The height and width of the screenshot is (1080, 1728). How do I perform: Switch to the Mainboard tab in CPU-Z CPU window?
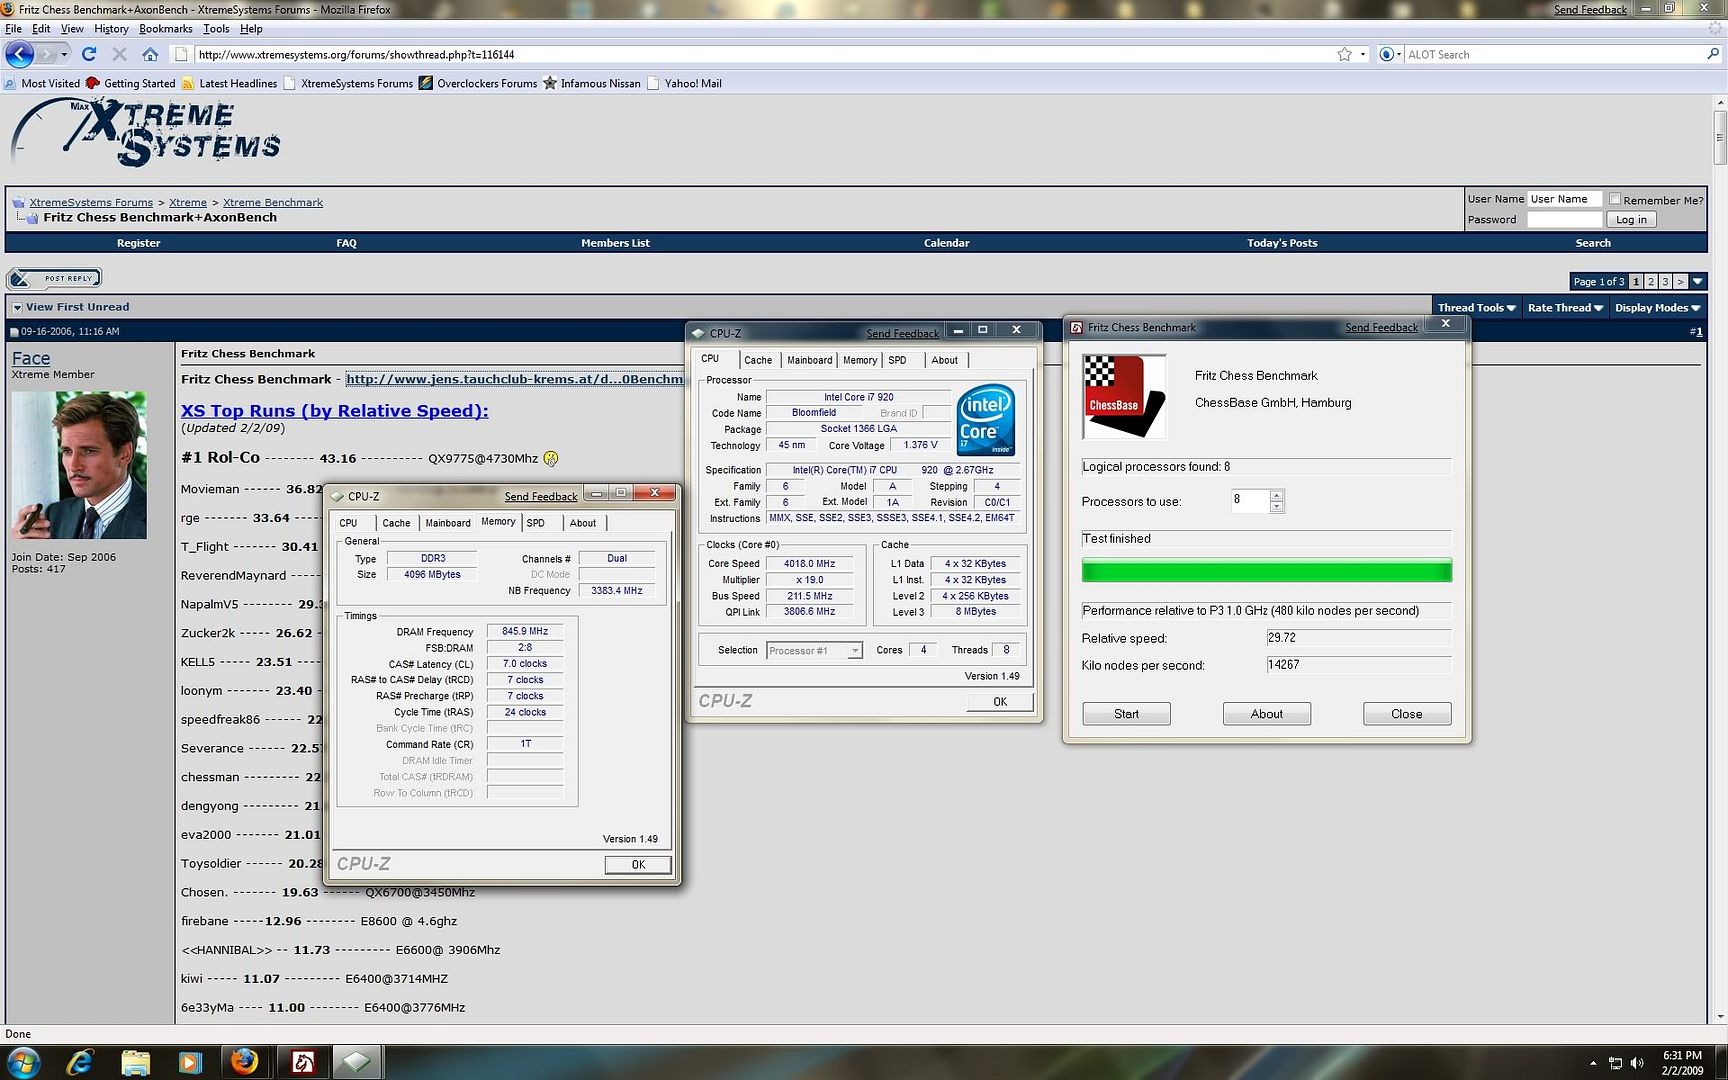click(809, 360)
